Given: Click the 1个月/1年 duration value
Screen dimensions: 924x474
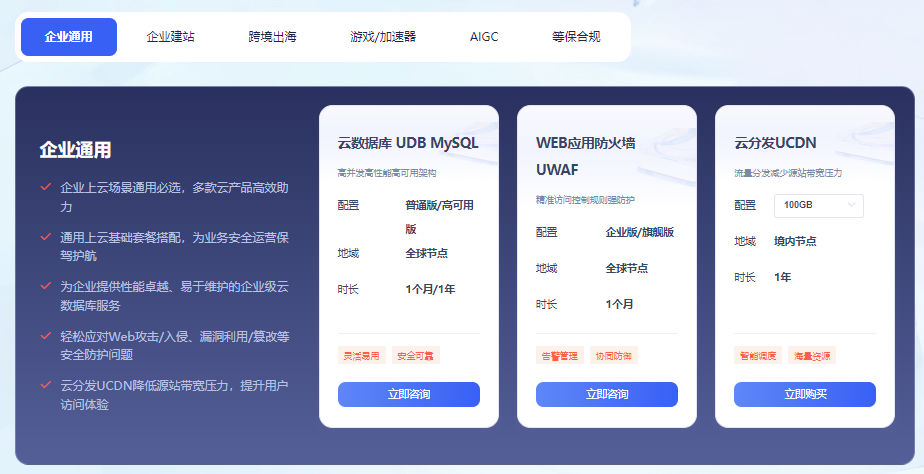Looking at the screenshot, I should [x=430, y=289].
